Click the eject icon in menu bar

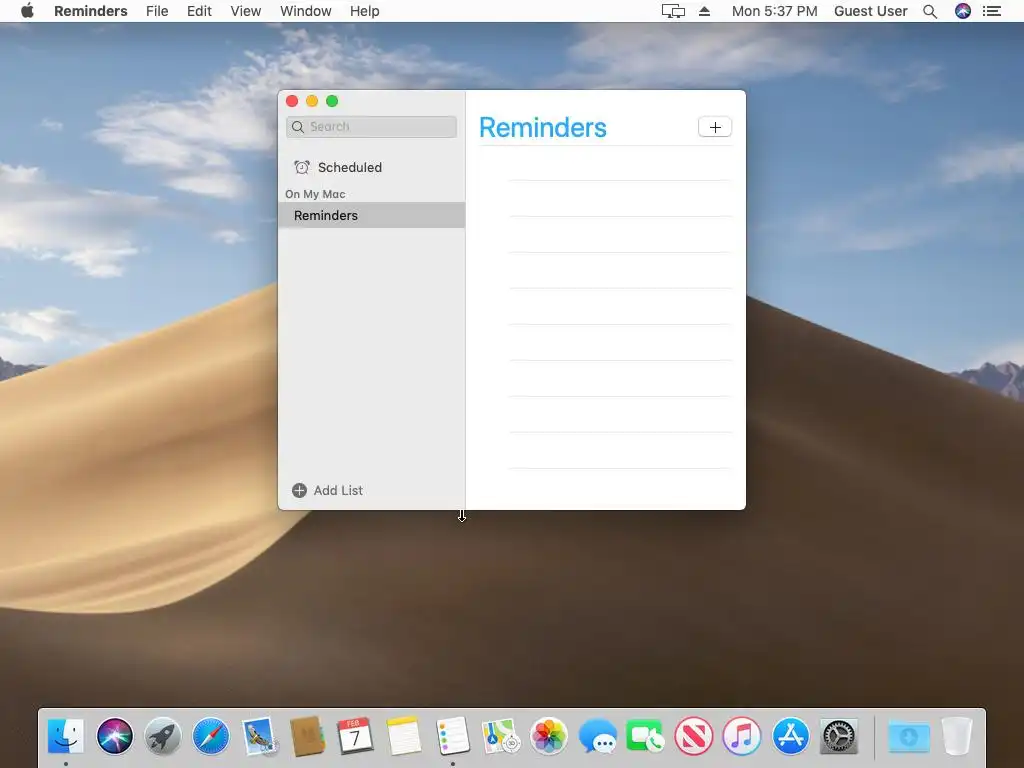[x=704, y=11]
